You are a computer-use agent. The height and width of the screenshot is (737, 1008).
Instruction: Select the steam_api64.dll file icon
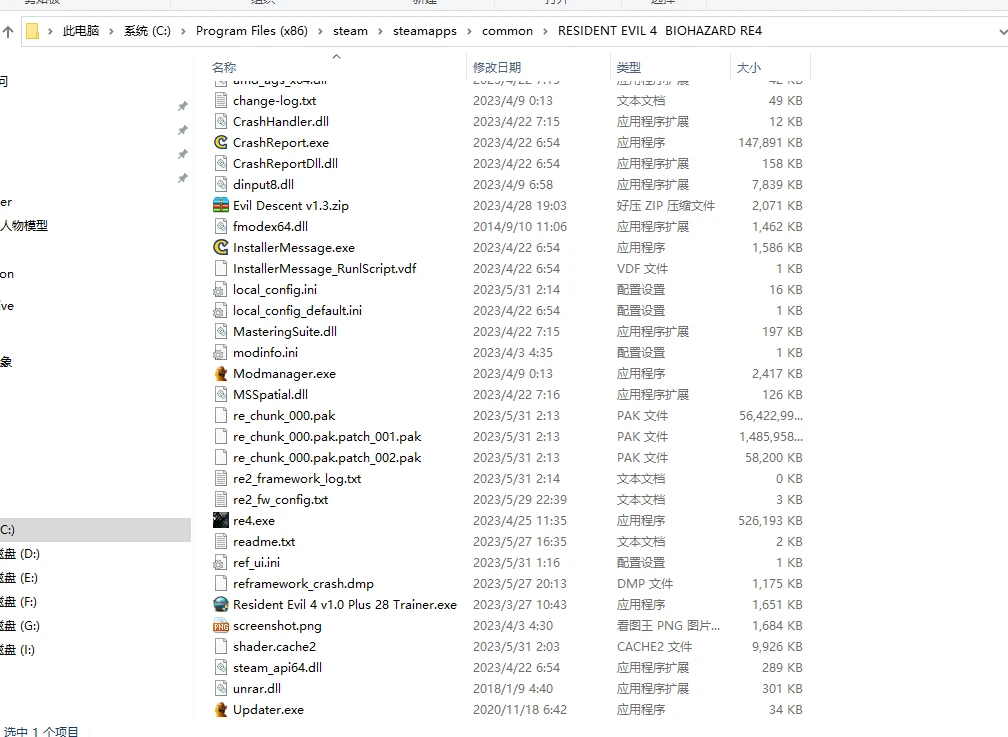[x=220, y=668]
